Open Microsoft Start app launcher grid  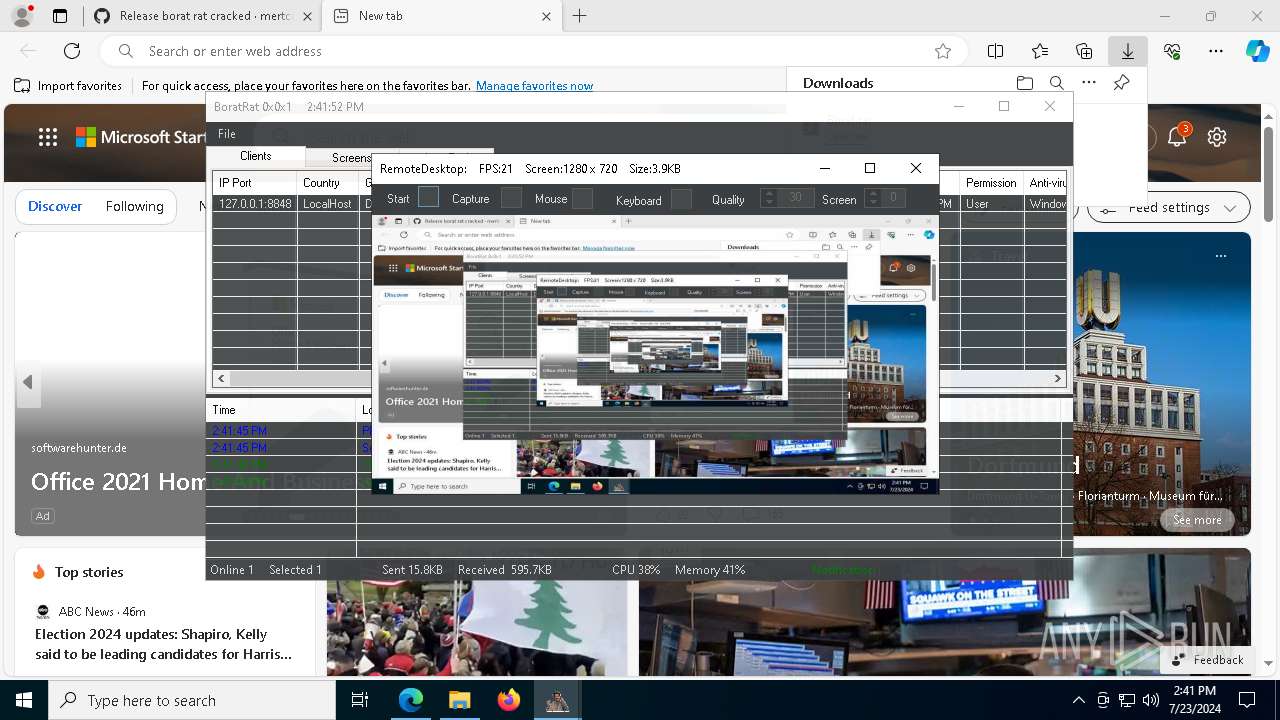click(x=48, y=137)
